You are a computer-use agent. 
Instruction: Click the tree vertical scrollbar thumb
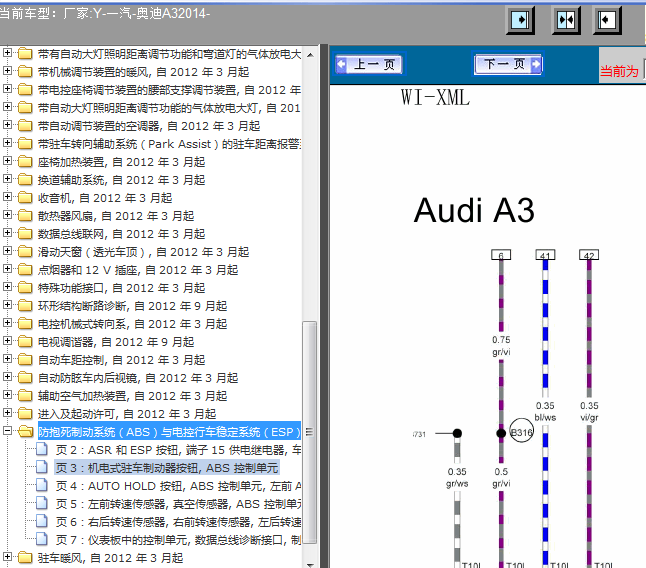tap(310, 432)
